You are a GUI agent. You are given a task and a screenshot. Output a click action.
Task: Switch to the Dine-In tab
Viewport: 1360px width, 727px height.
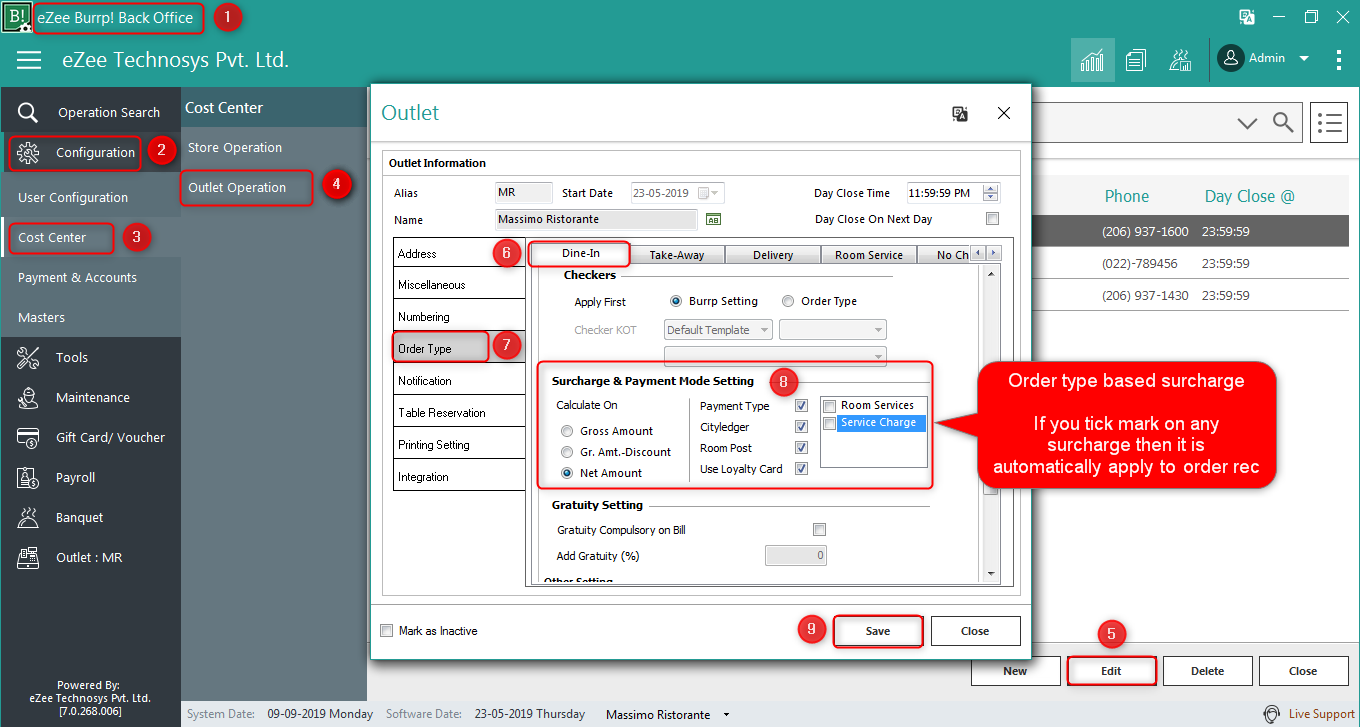[580, 253]
